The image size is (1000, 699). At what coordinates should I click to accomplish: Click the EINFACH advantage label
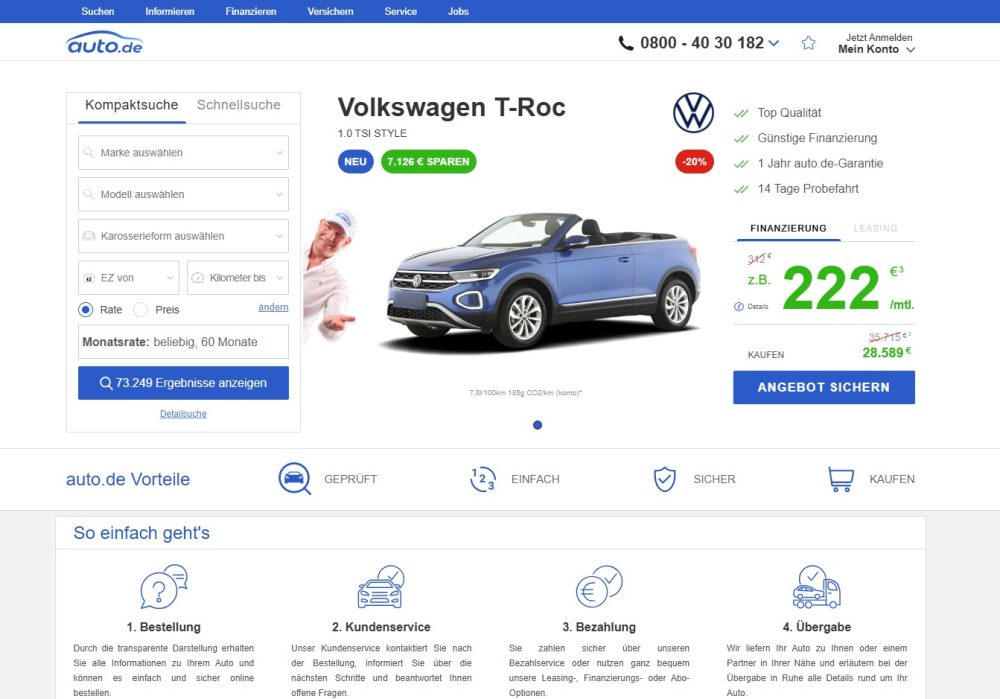pos(535,479)
